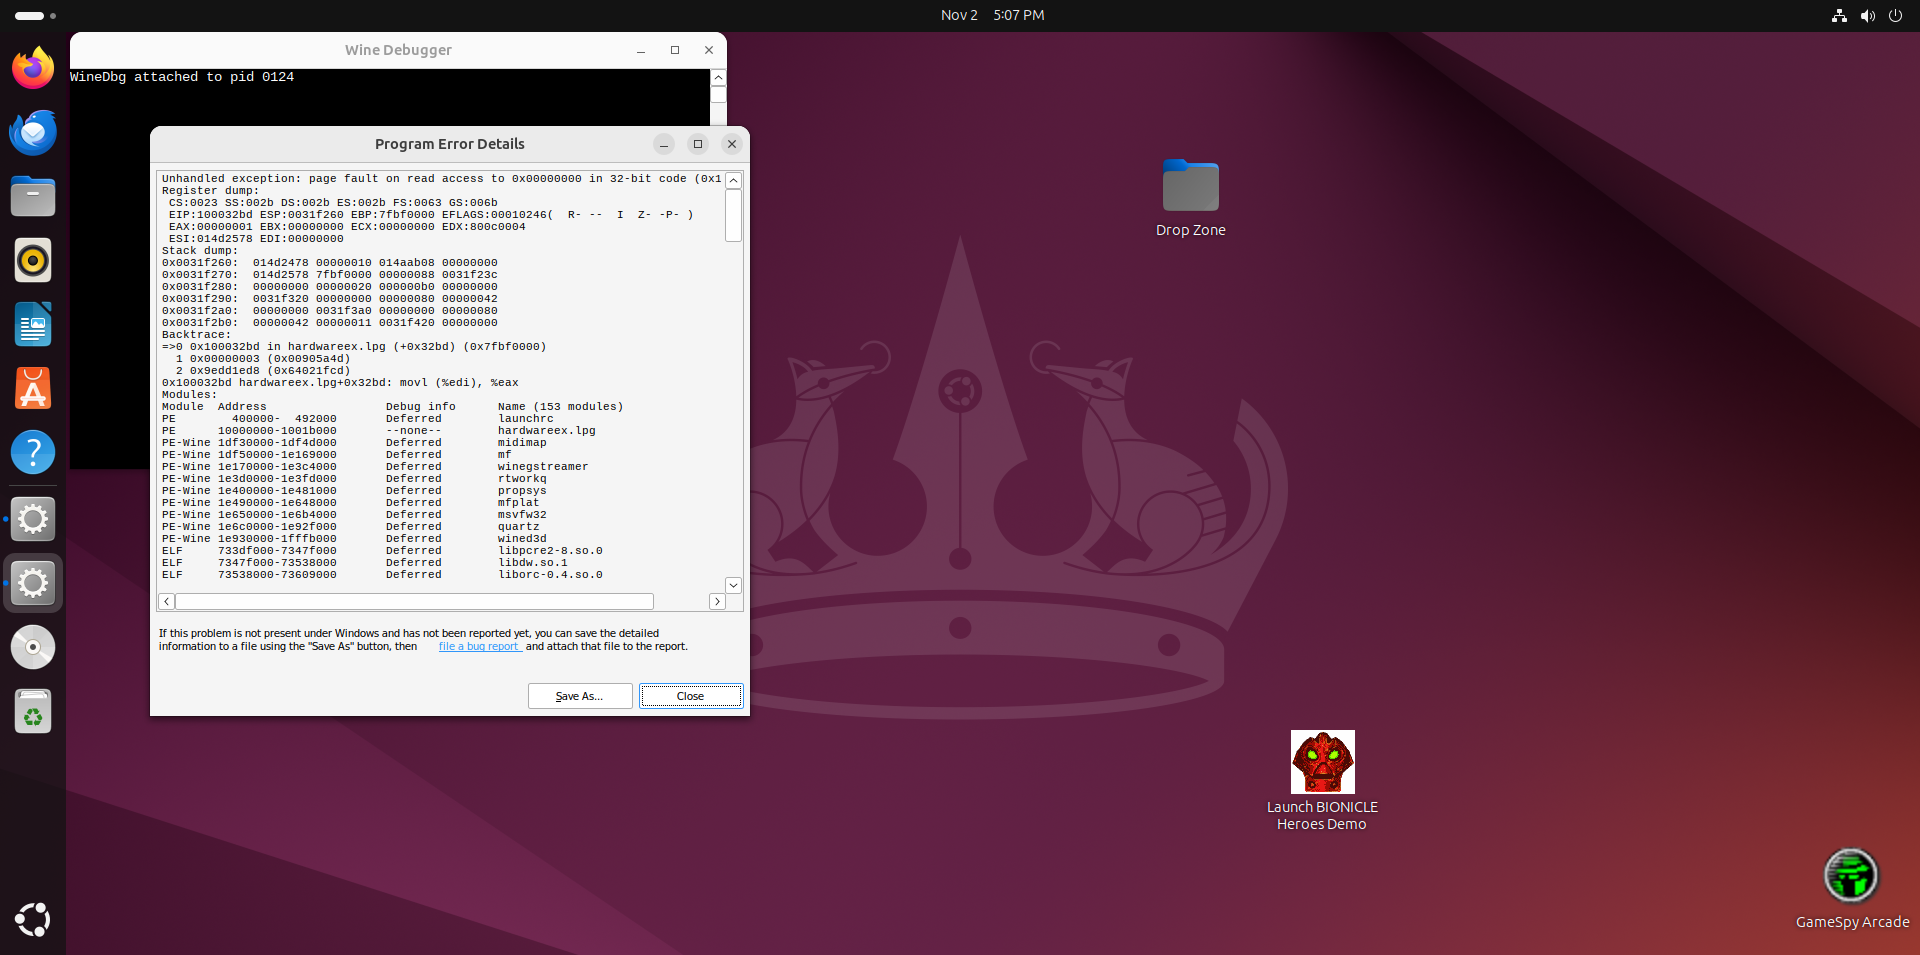
Task: Click the hardwareex.lpg module name
Action: click(x=547, y=431)
